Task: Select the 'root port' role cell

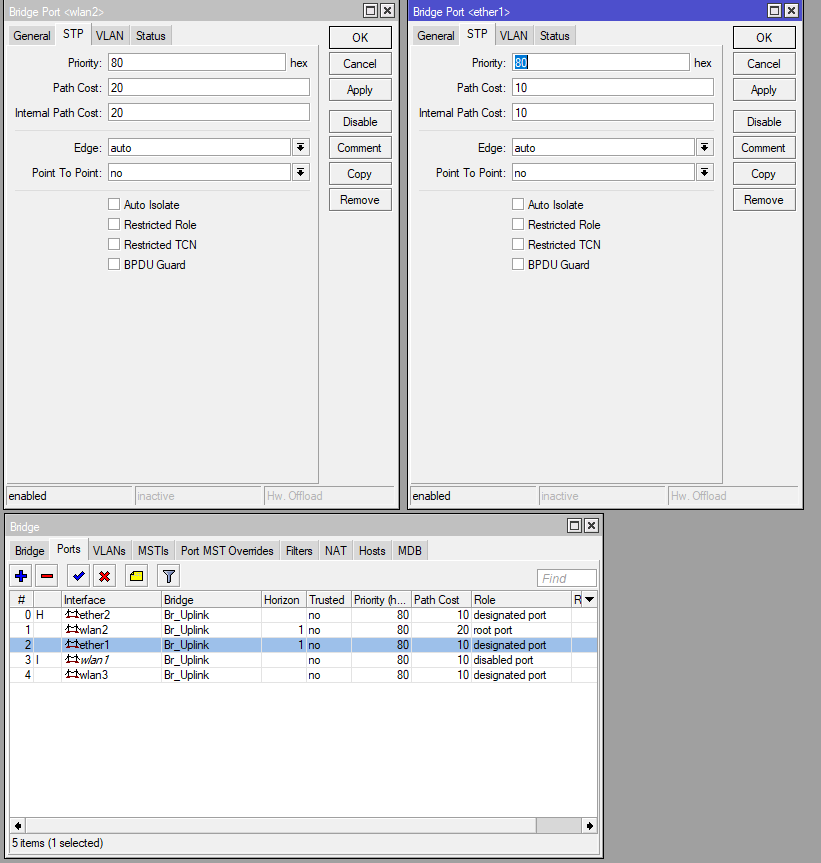Action: (521, 630)
